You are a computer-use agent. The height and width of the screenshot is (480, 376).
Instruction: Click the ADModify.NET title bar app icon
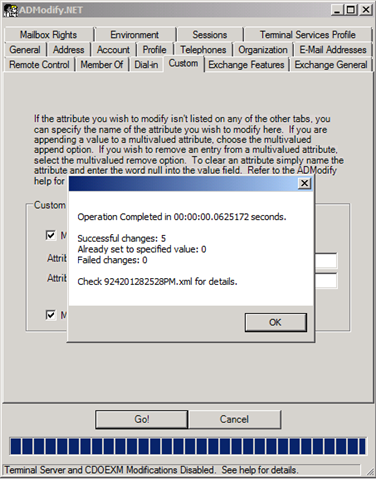point(10,10)
